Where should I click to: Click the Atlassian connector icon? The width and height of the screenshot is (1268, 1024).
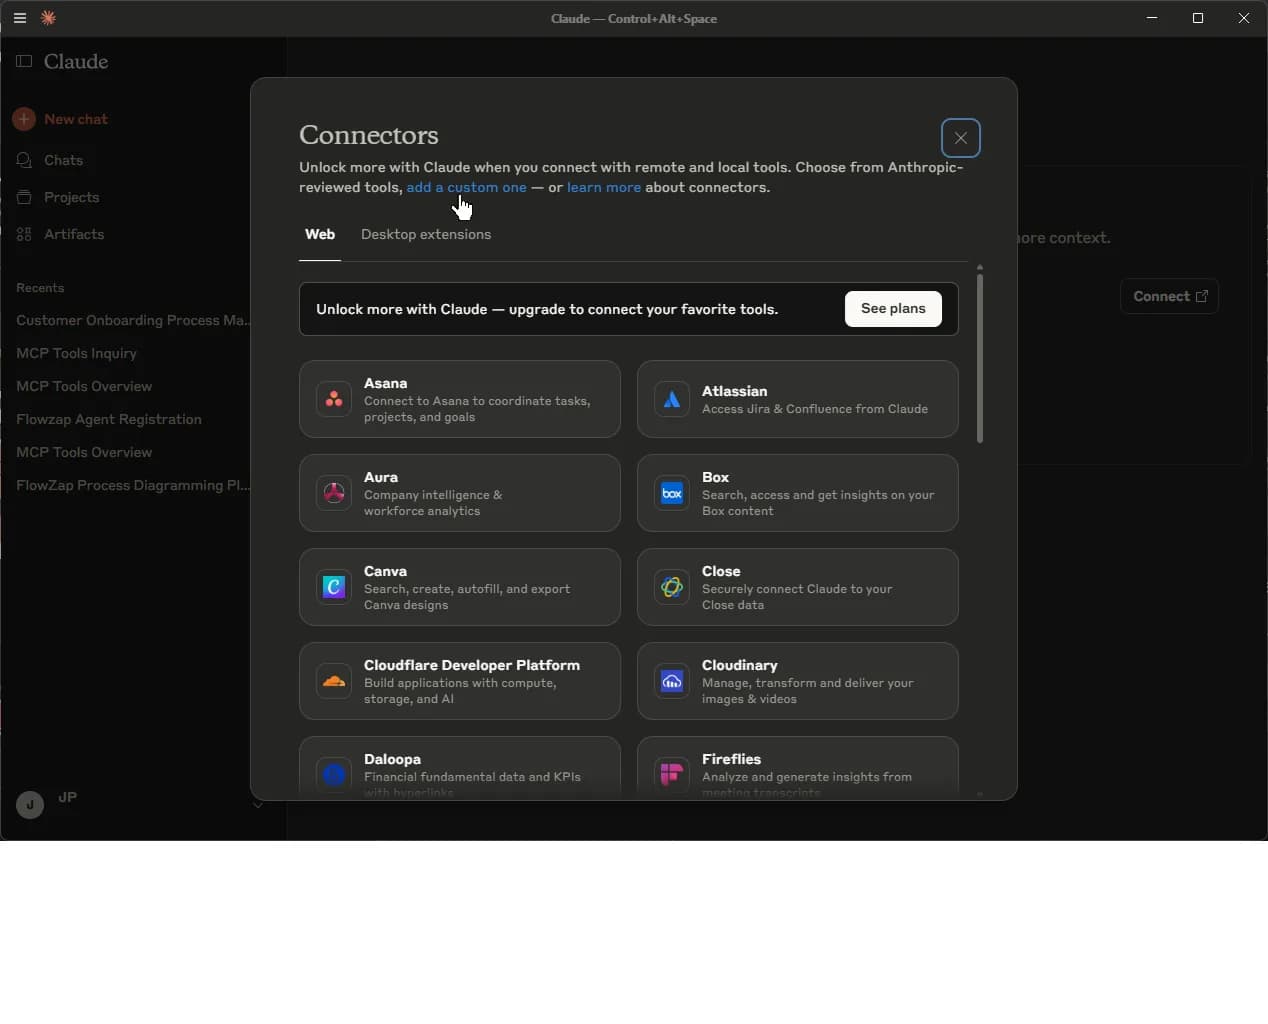pos(672,399)
